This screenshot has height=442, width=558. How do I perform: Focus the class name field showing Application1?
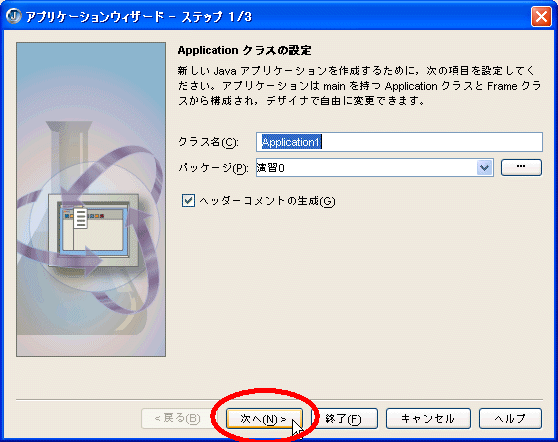tap(399, 142)
